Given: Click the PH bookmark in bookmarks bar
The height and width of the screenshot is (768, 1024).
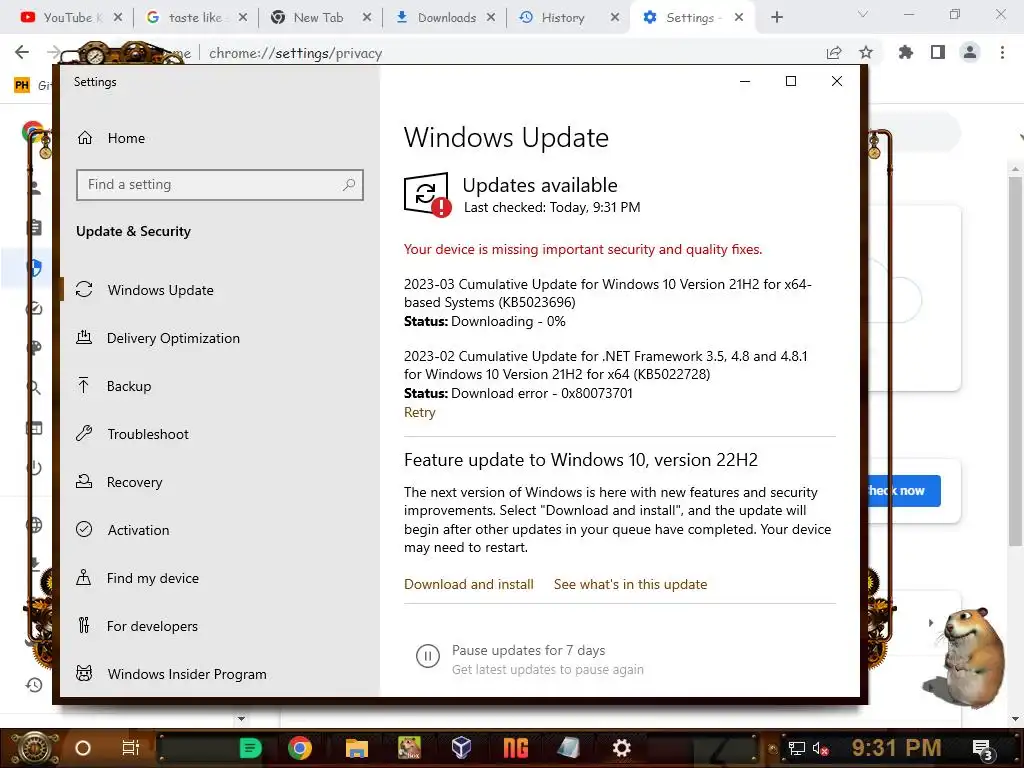Looking at the screenshot, I should pos(22,85).
